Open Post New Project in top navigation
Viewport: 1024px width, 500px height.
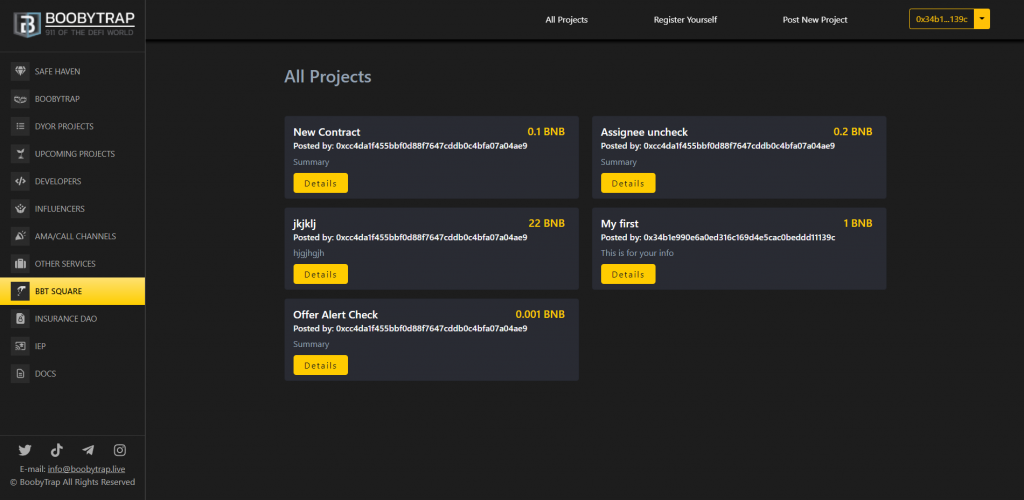point(815,20)
